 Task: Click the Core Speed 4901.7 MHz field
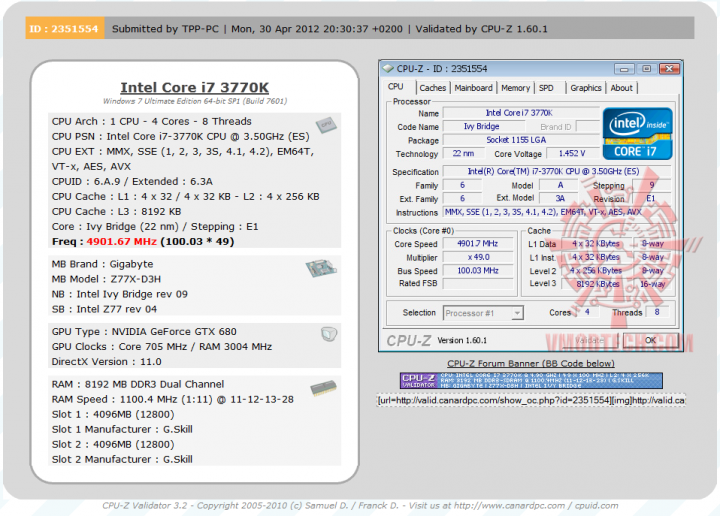click(x=478, y=244)
